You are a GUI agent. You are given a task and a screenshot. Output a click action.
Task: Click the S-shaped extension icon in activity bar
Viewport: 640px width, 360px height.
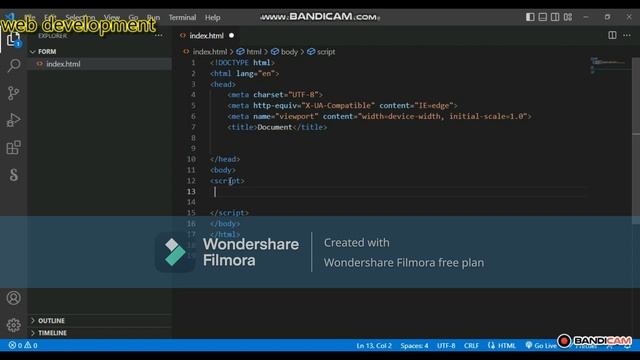coord(13,175)
